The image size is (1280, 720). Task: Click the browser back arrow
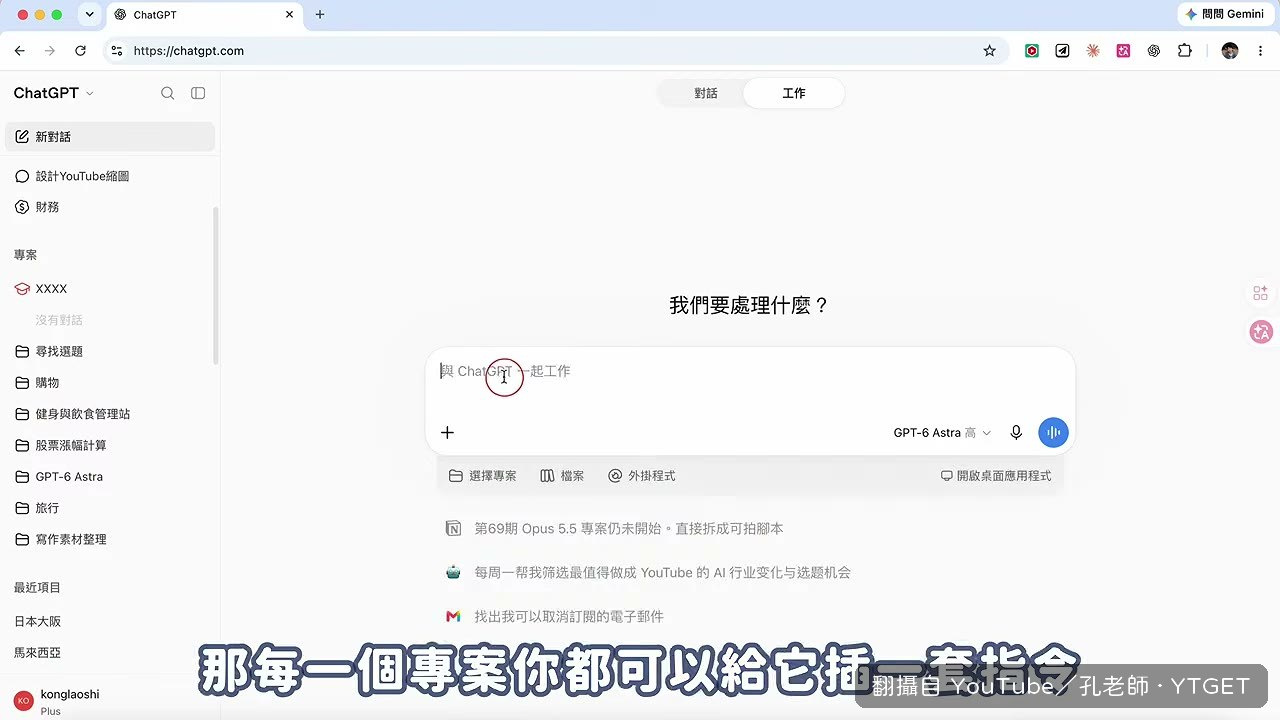[20, 51]
